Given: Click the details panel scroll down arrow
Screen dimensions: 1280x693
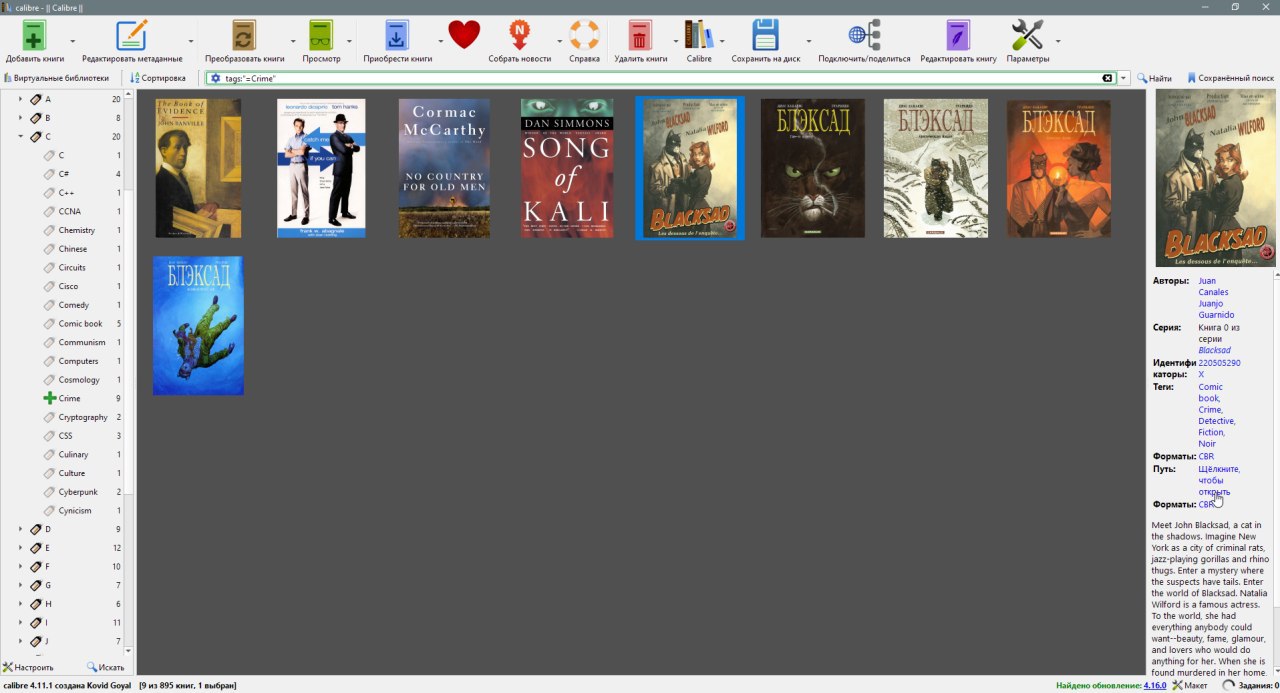Looking at the screenshot, I should click(1276, 671).
